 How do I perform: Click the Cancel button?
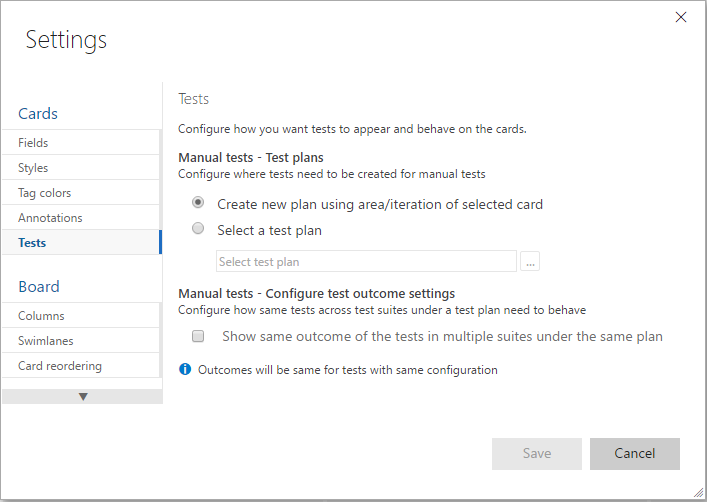634,453
